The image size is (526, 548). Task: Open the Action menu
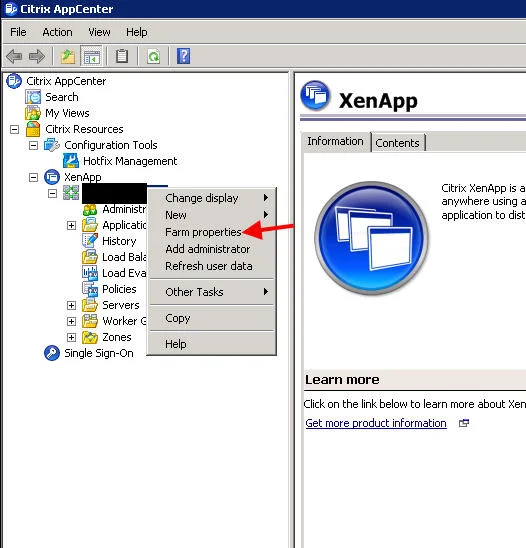pos(57,32)
